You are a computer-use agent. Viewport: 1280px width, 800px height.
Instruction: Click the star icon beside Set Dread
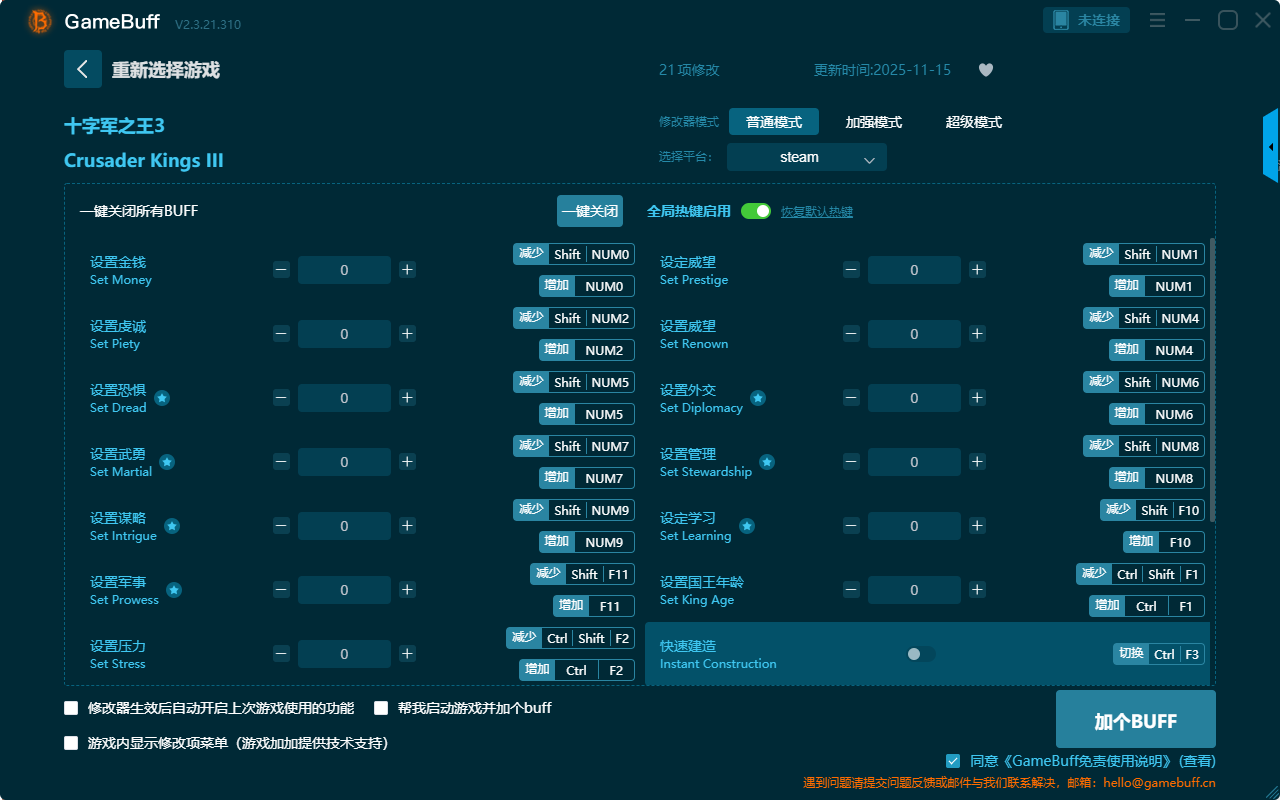[x=162, y=398]
